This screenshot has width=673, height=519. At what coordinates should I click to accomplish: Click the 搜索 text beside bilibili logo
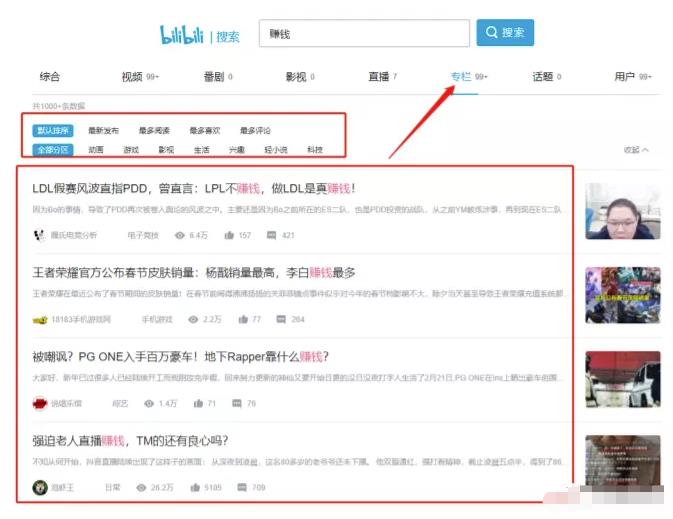pyautogui.click(x=228, y=37)
